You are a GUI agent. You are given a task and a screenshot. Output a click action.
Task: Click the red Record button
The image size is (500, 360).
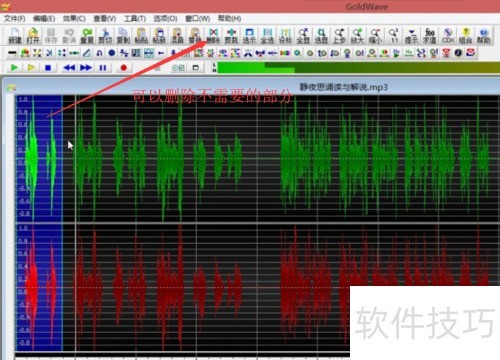(x=124, y=68)
